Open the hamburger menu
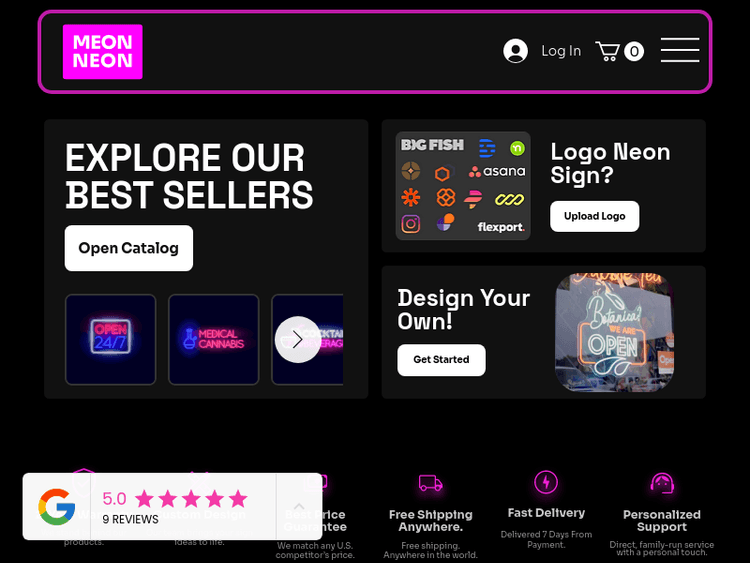The image size is (750, 563). tap(680, 50)
